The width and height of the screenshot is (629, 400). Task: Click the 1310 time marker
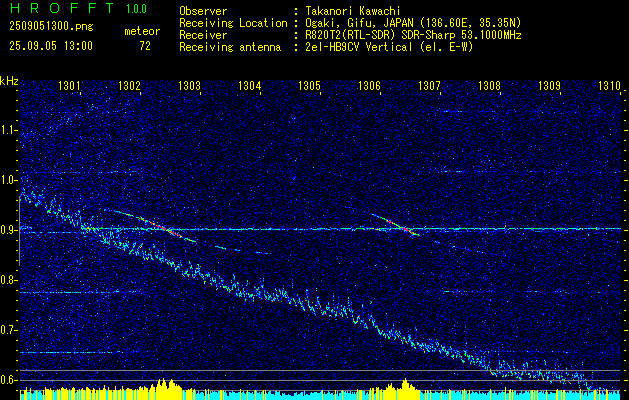(609, 86)
